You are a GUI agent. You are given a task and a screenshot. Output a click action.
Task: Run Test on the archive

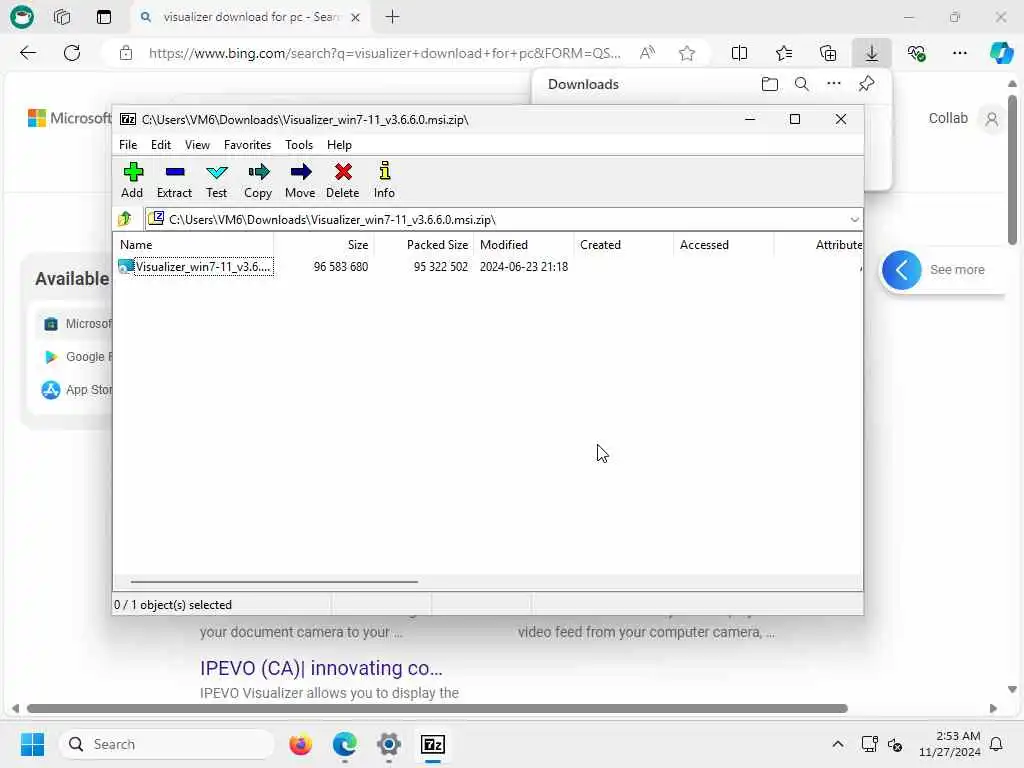(x=216, y=180)
